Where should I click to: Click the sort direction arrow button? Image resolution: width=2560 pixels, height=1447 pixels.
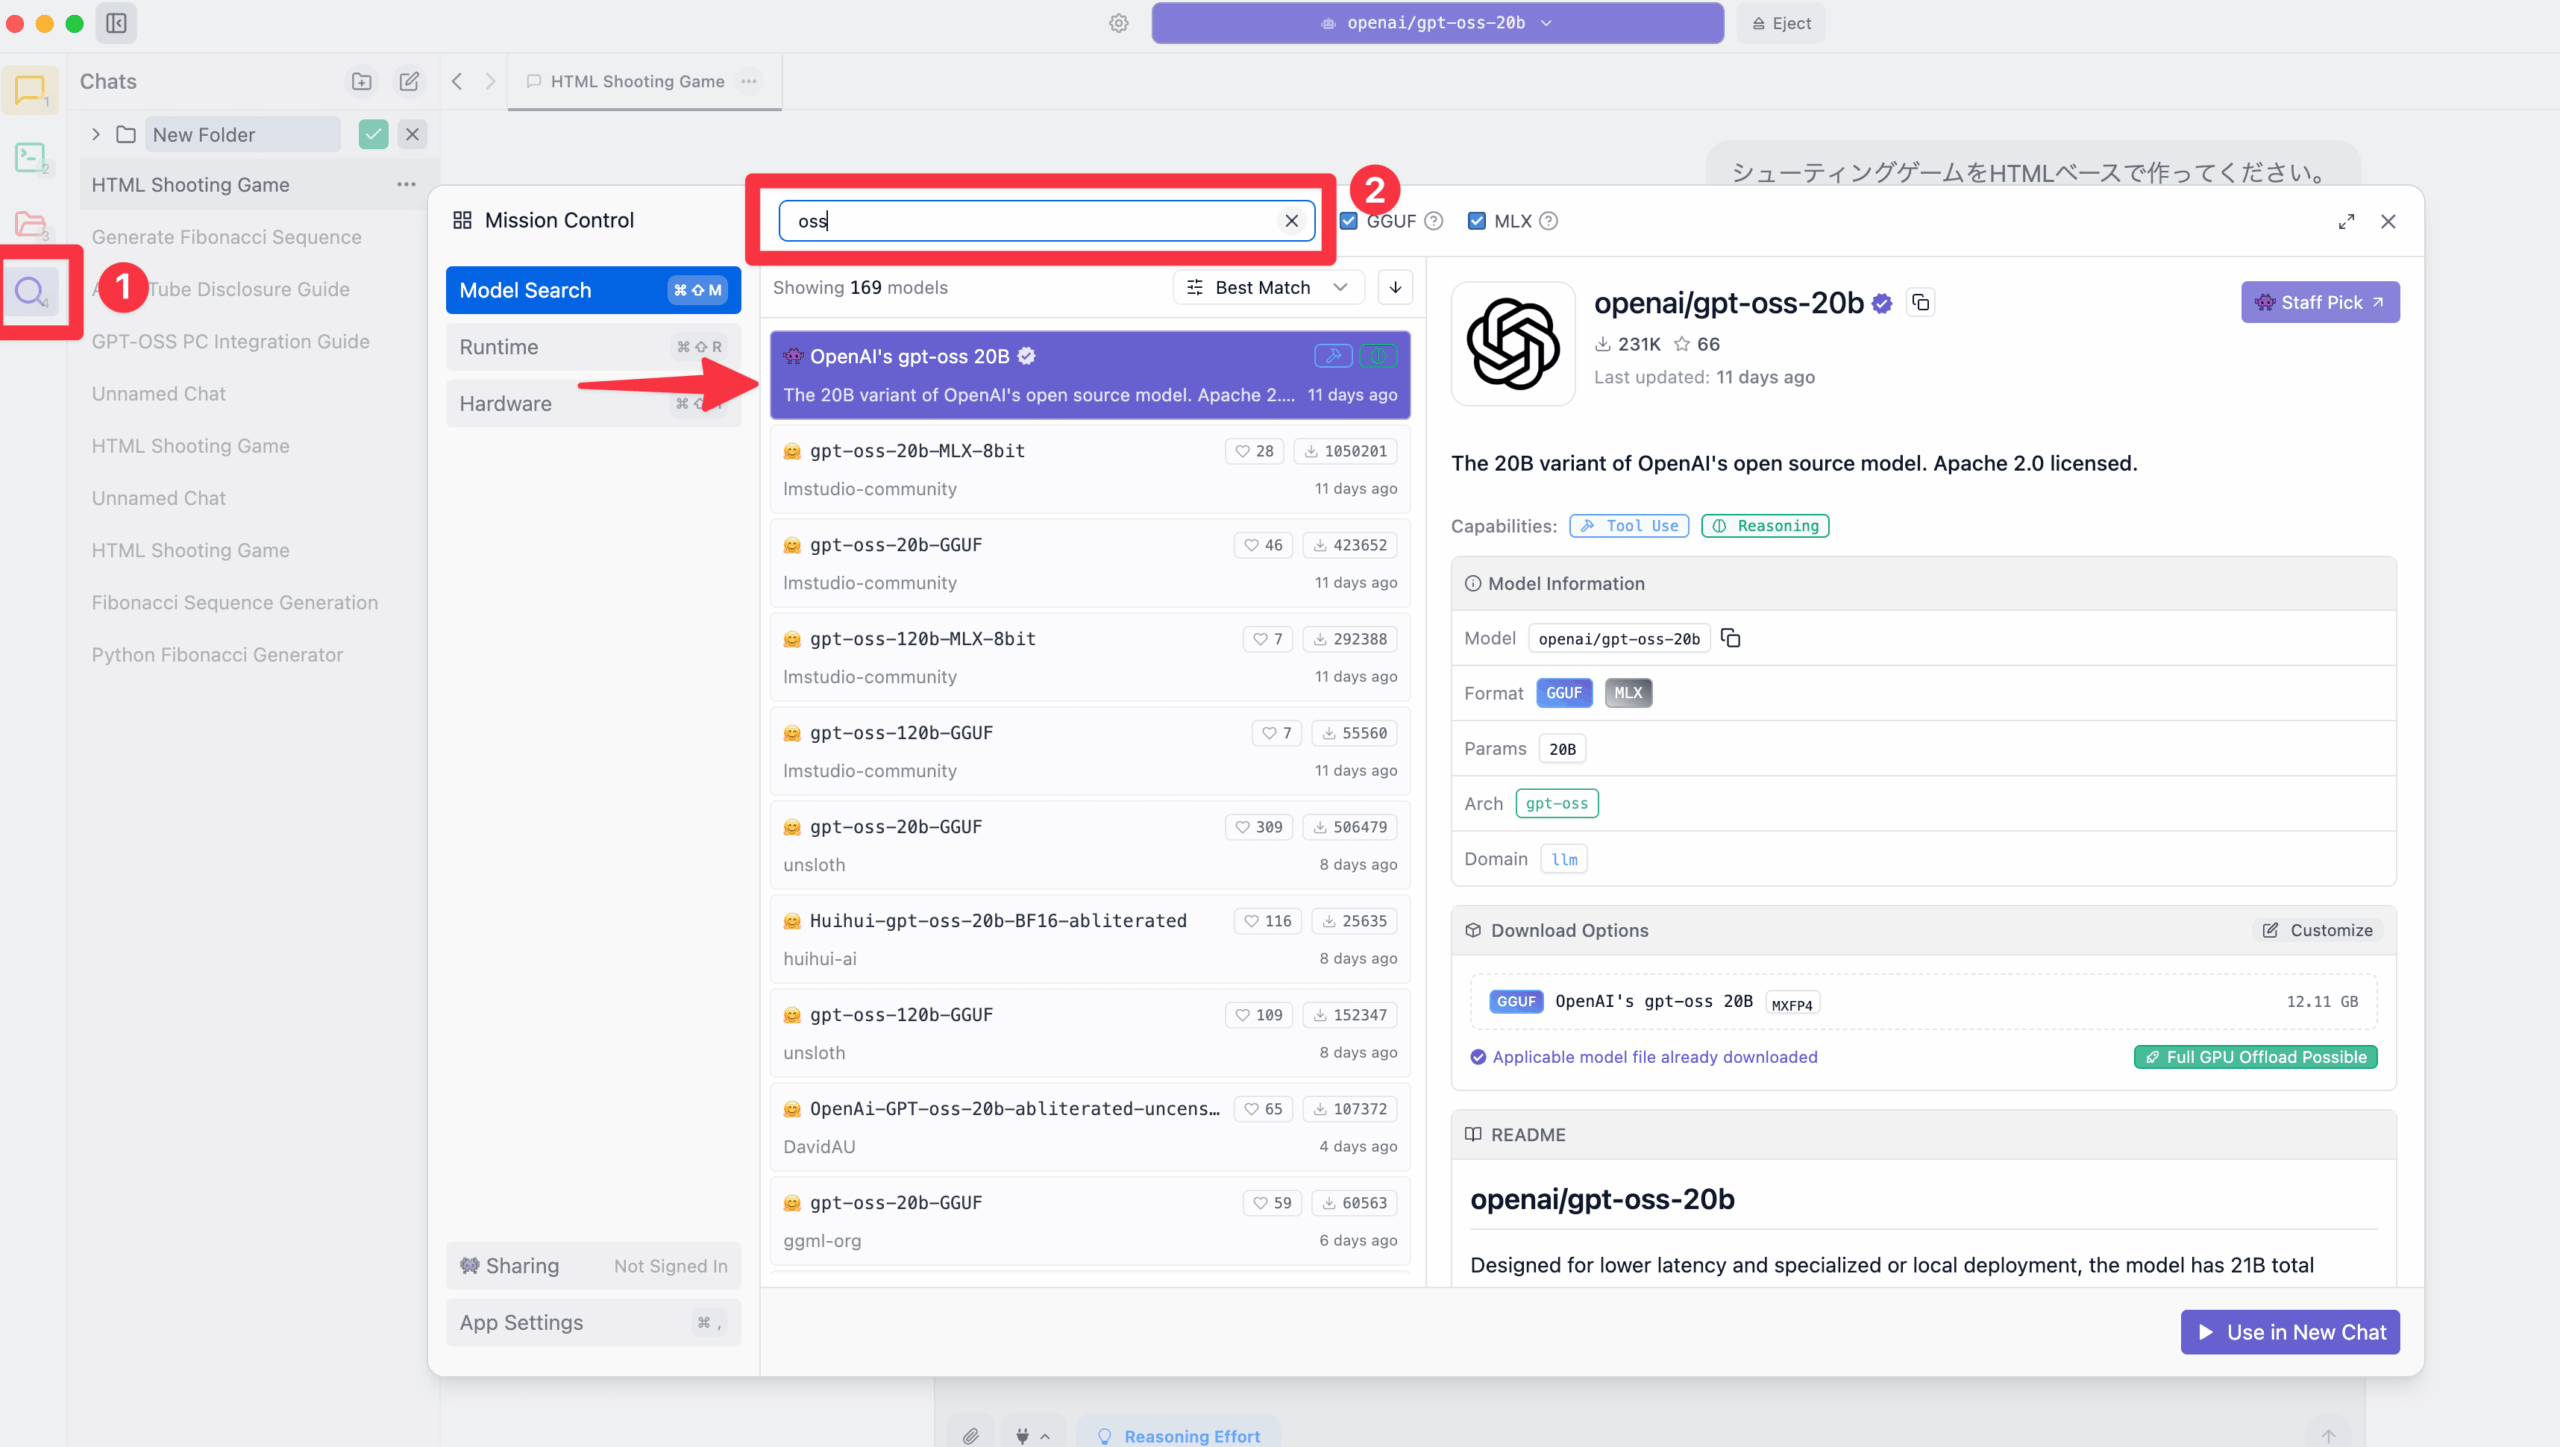(x=1395, y=288)
